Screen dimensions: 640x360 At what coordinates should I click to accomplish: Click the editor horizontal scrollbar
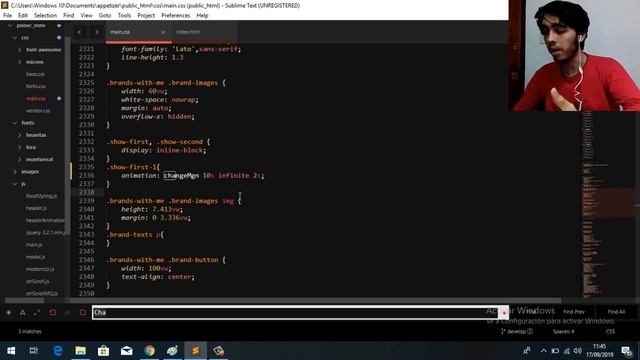[x=316, y=301]
